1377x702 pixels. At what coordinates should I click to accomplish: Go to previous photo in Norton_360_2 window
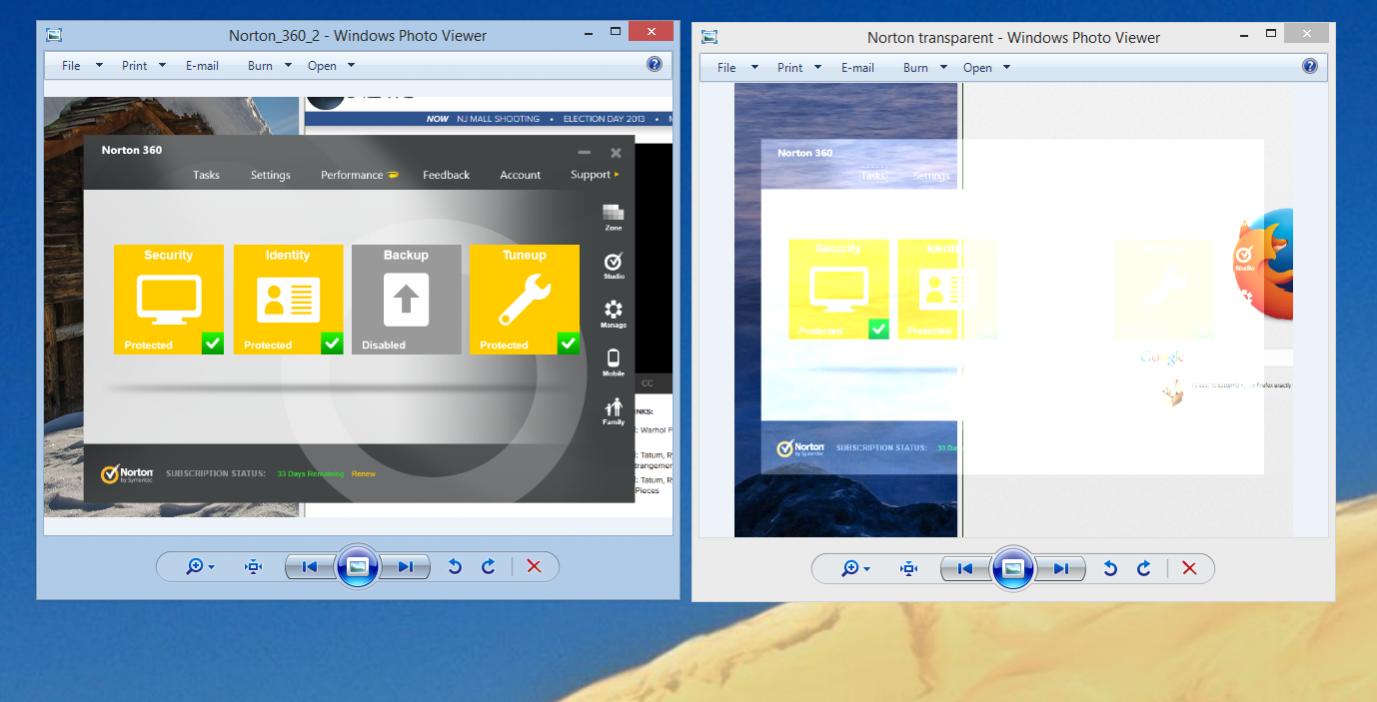pos(310,566)
